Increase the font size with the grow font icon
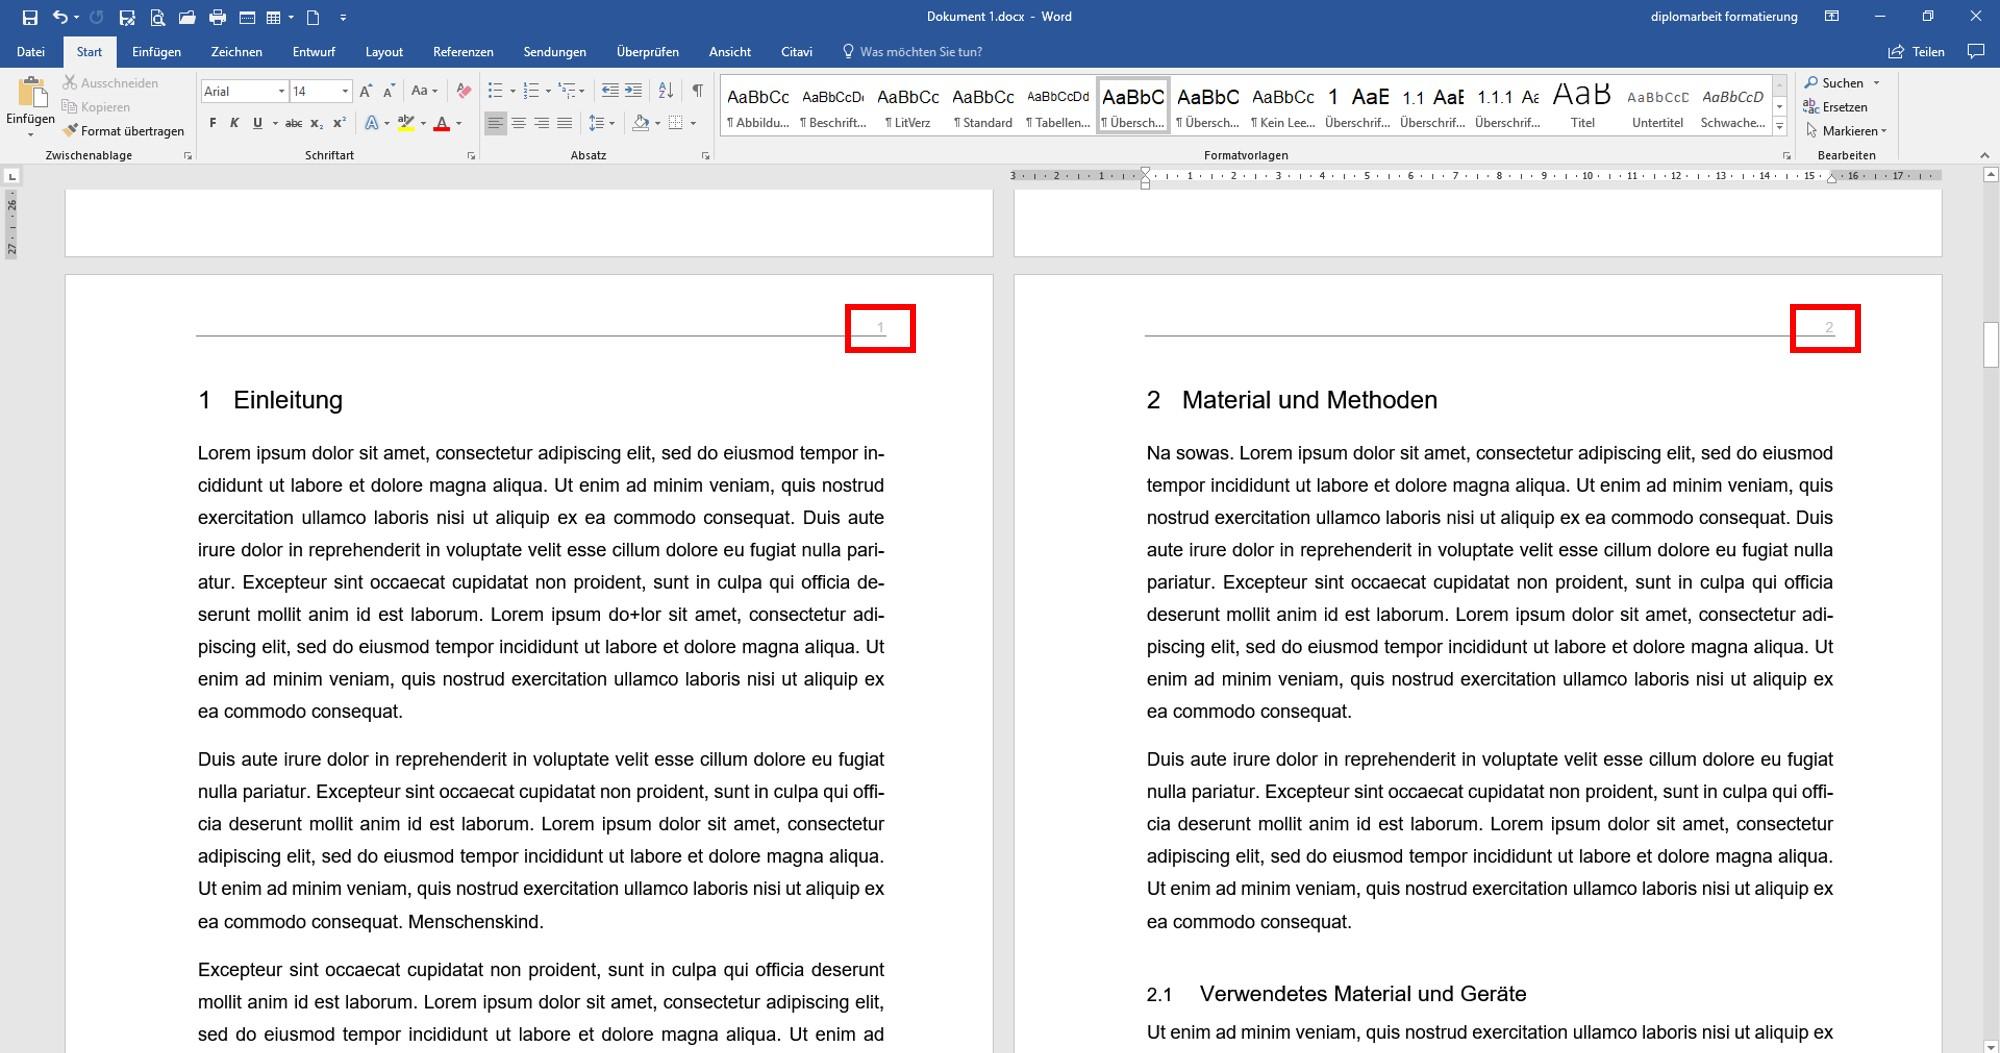This screenshot has width=2000, height=1053. click(x=366, y=91)
